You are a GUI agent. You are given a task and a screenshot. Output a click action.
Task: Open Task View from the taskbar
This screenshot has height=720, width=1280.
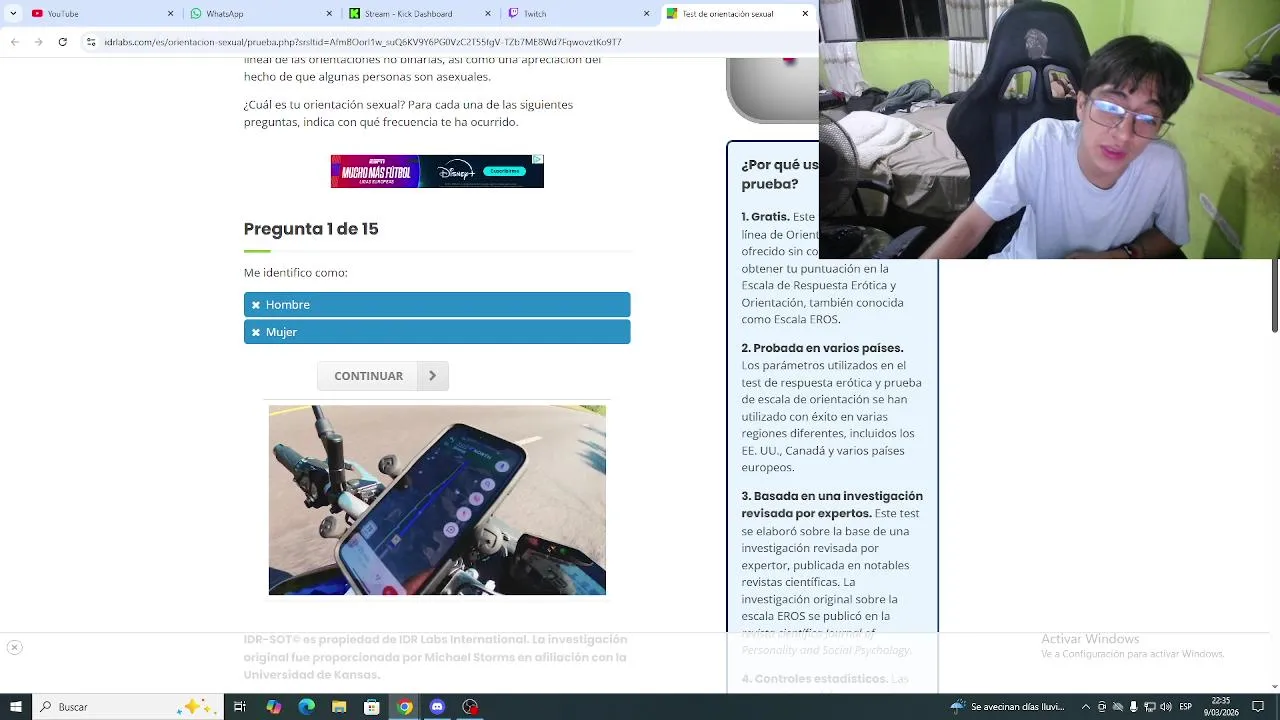240,707
